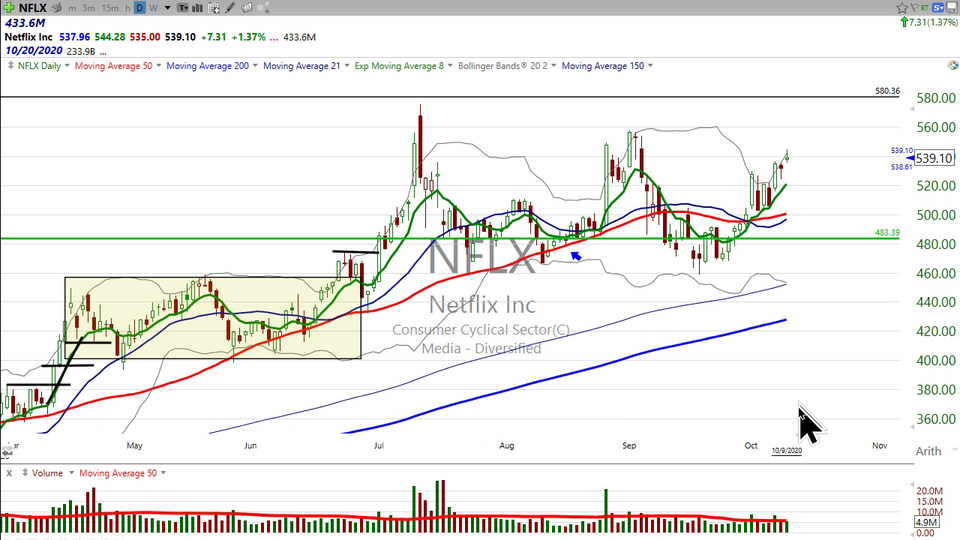Click the bar chart type icon

[198, 8]
